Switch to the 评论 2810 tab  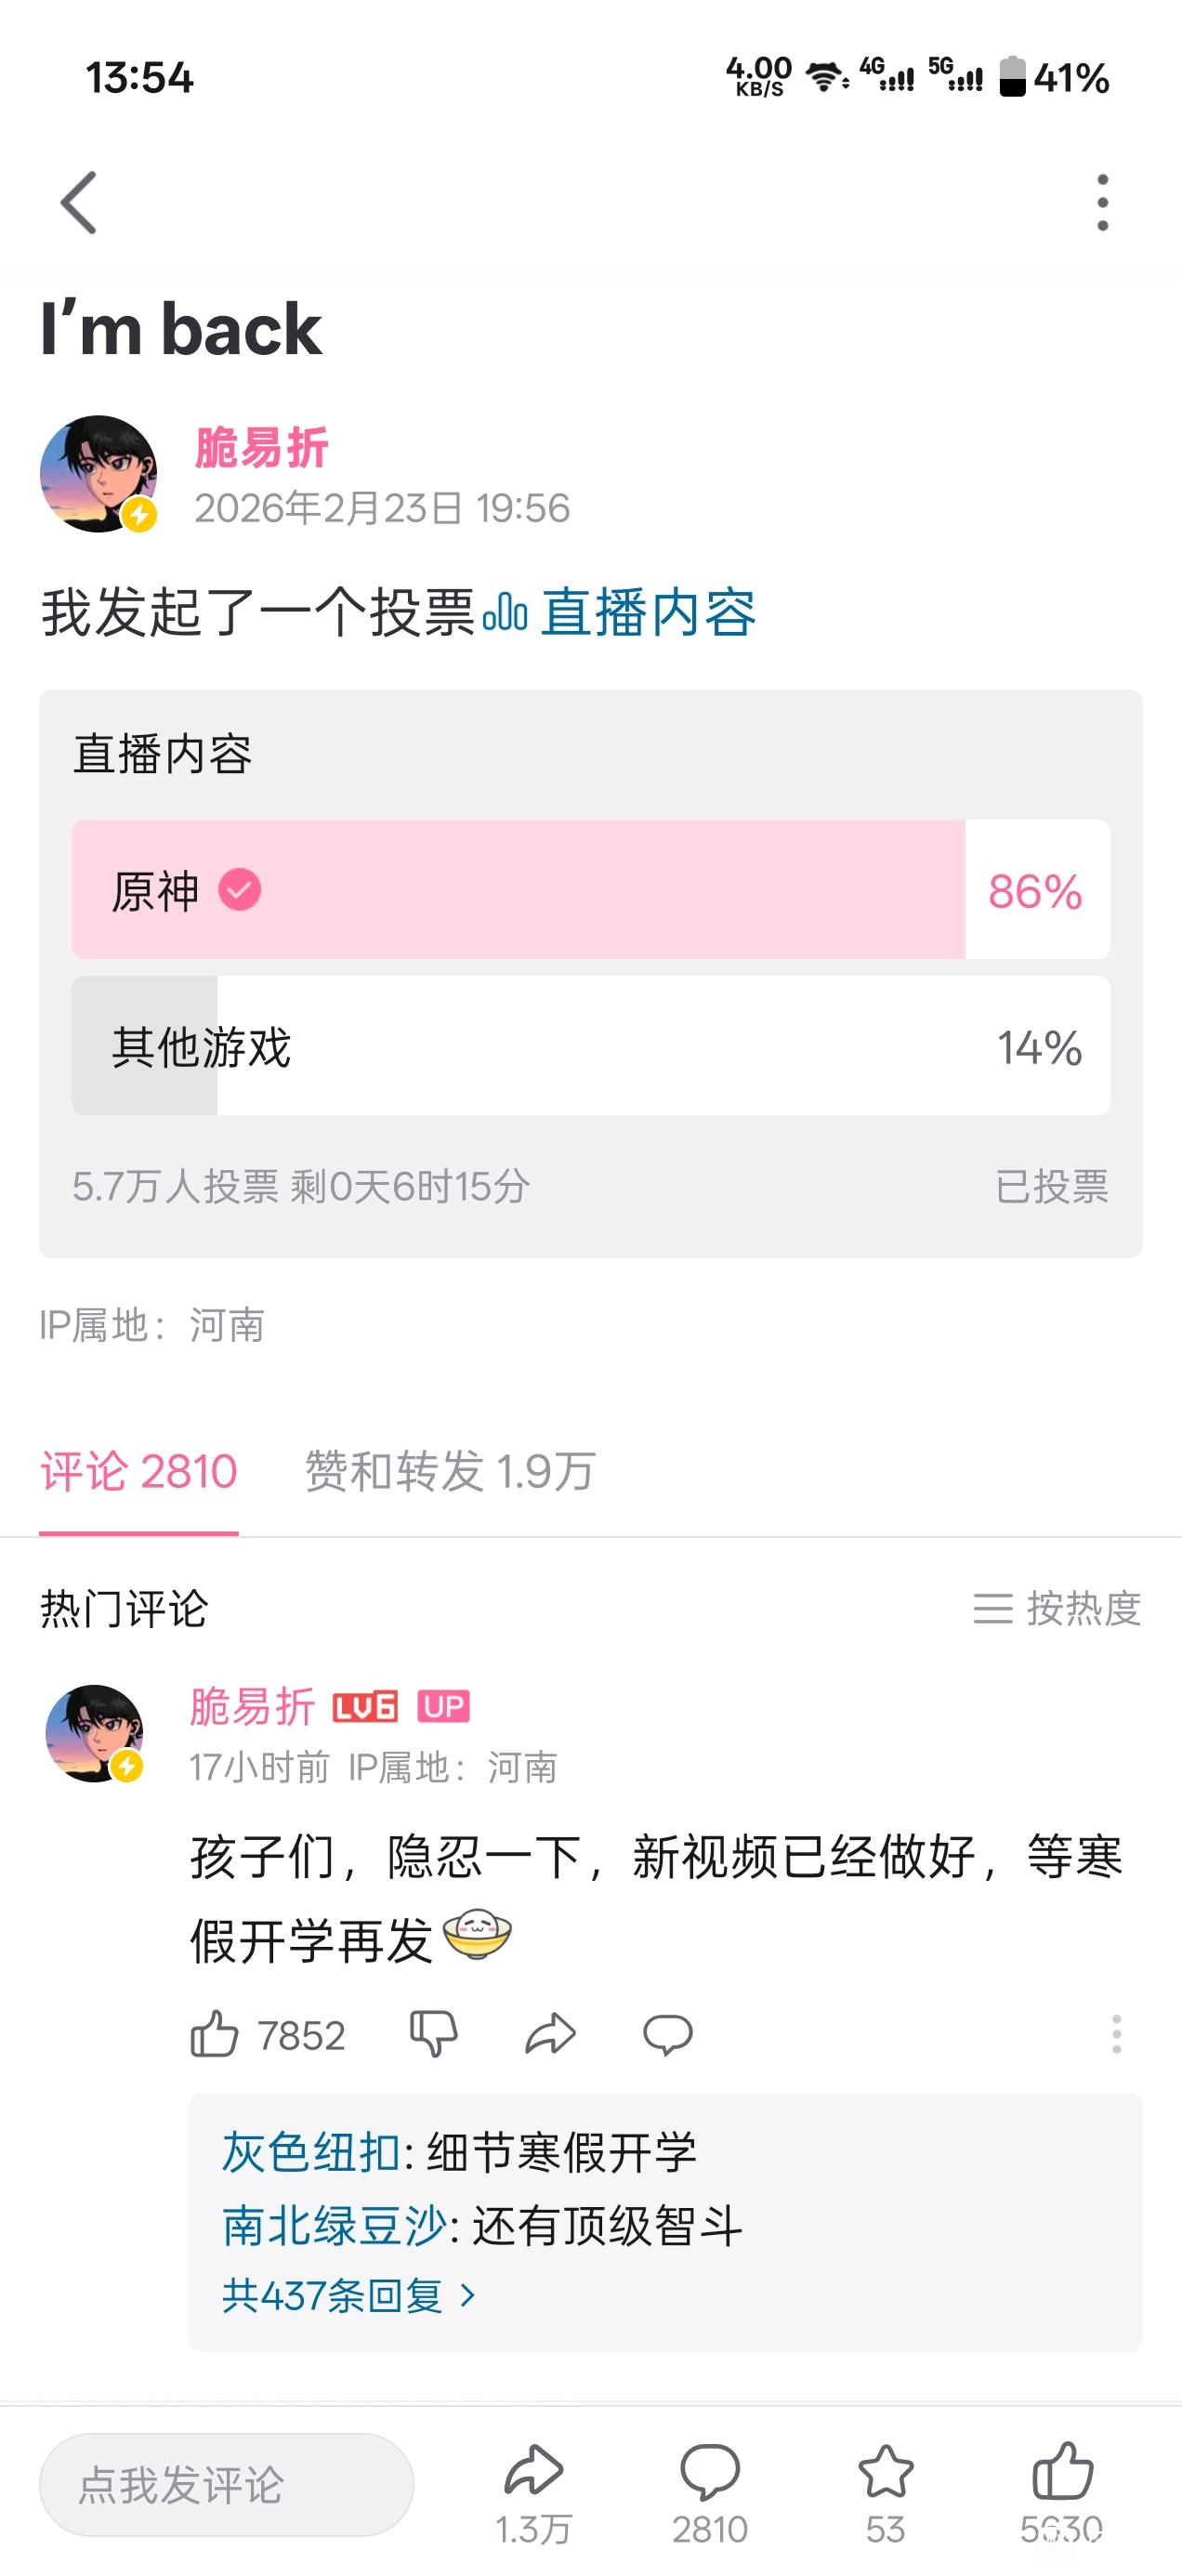tap(139, 1472)
